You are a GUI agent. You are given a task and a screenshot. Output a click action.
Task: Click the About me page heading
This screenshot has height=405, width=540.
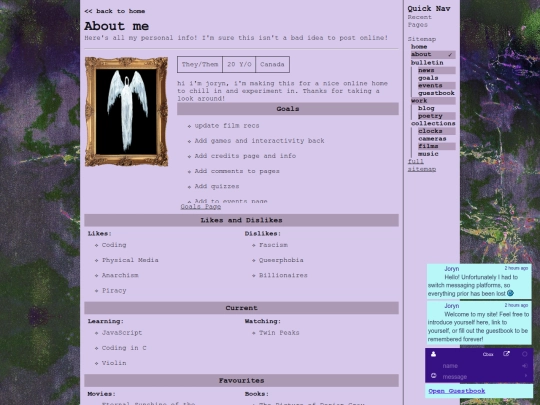116,26
